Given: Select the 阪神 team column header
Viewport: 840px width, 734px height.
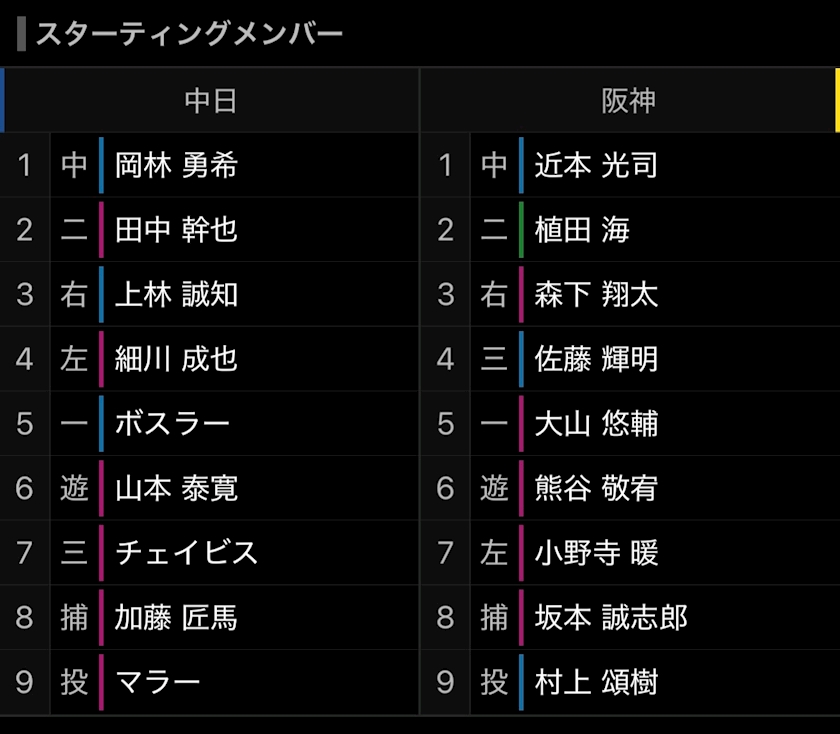Looking at the screenshot, I should tap(629, 101).
